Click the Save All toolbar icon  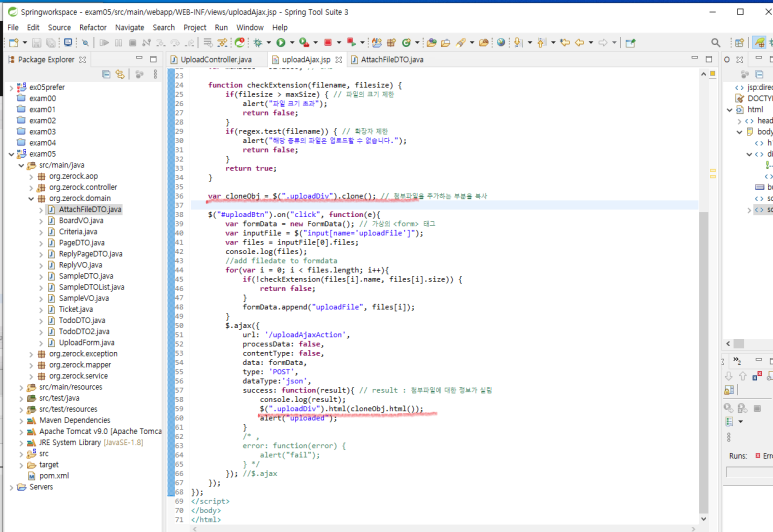point(51,43)
